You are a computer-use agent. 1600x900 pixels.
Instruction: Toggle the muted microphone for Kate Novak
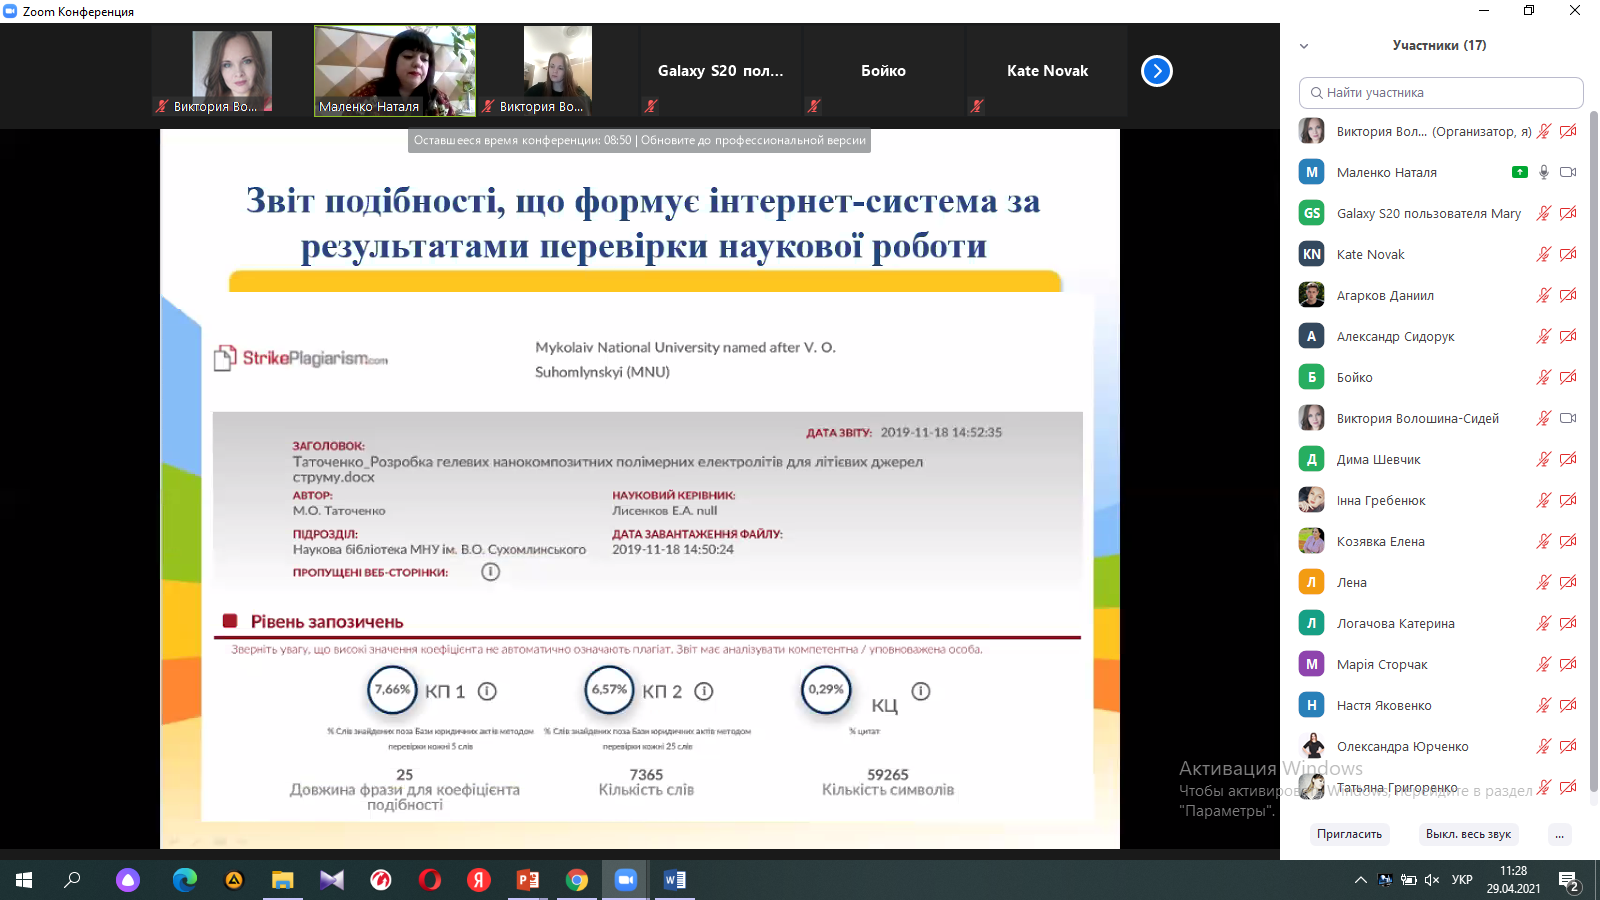[1544, 254]
